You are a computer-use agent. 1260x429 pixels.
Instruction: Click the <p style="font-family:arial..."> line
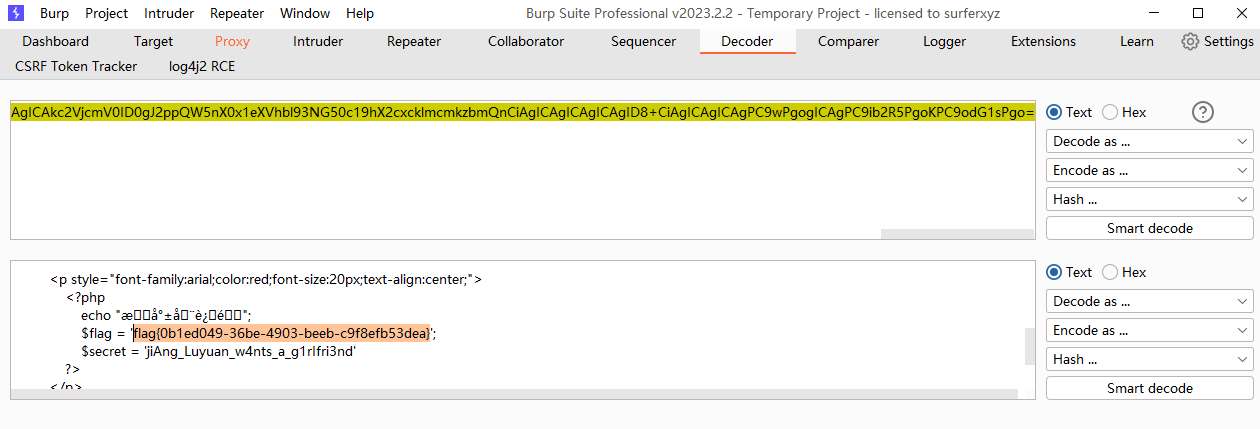click(x=266, y=279)
